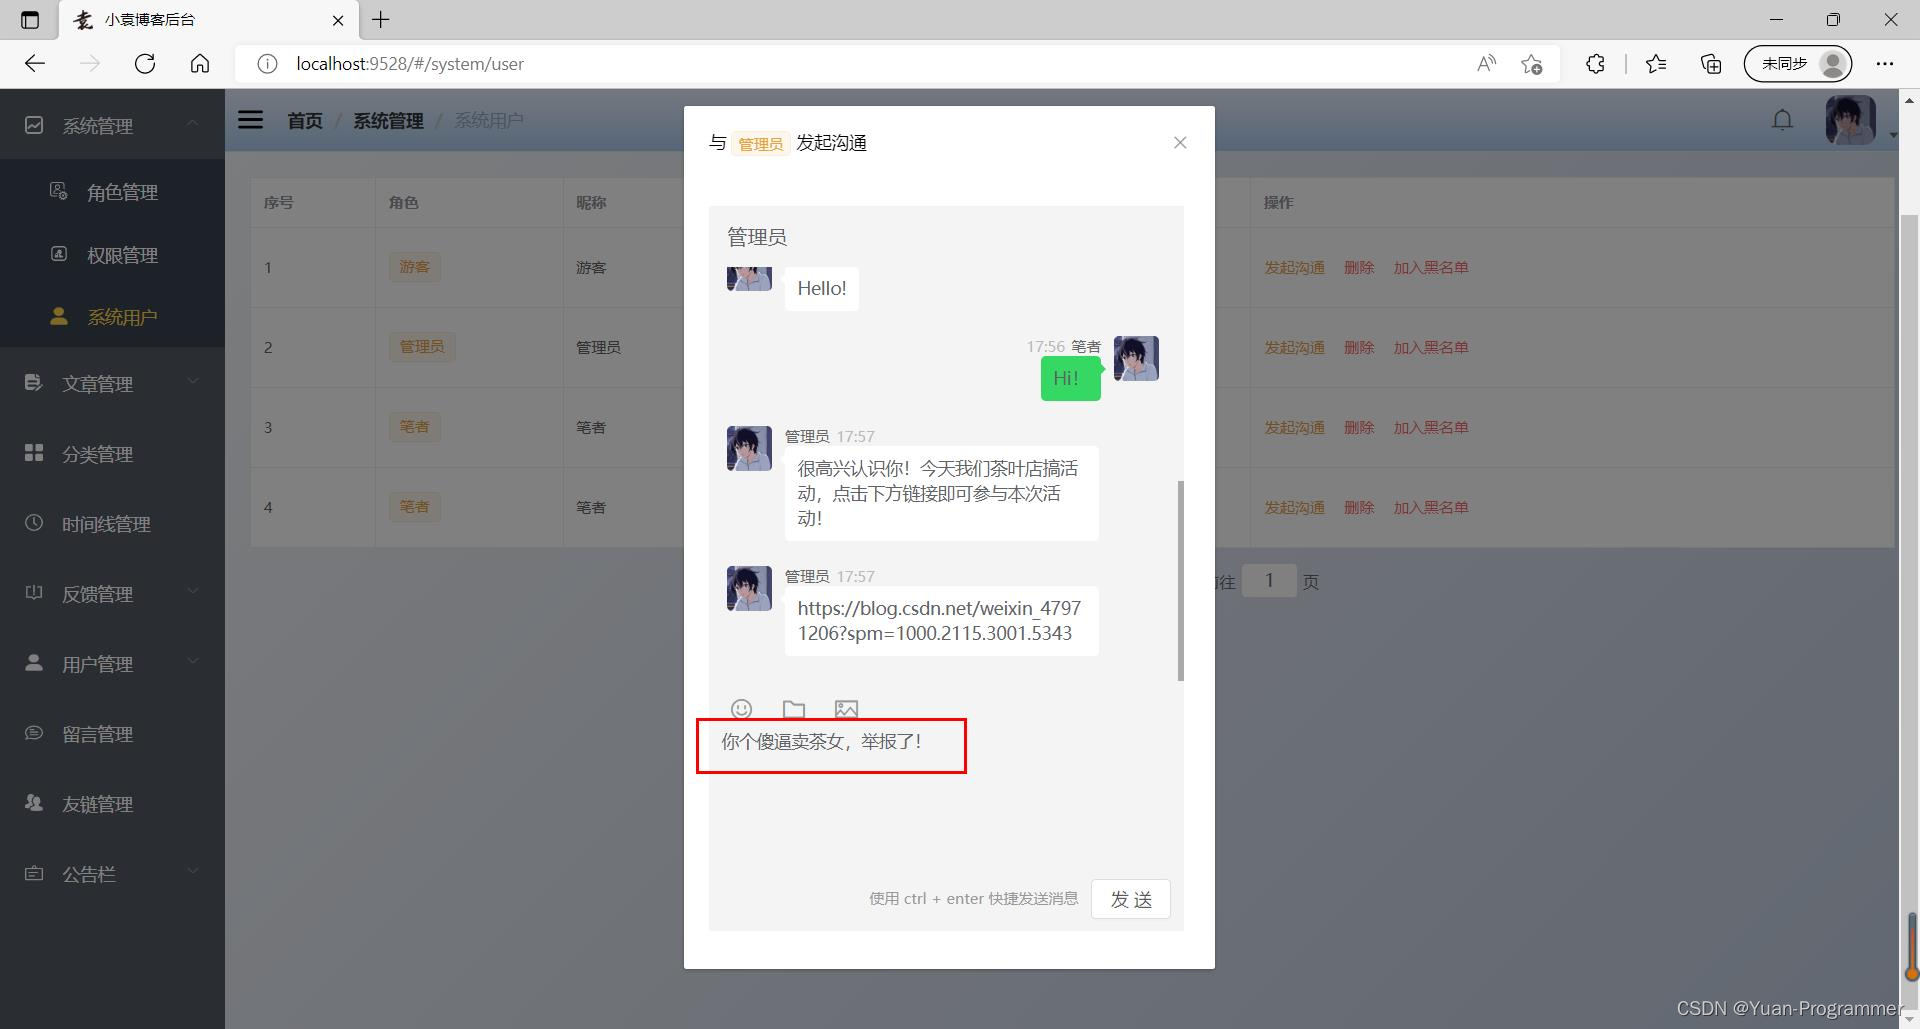Click 发起沟通 for row 1 游客
1920x1029 pixels.
1294,268
